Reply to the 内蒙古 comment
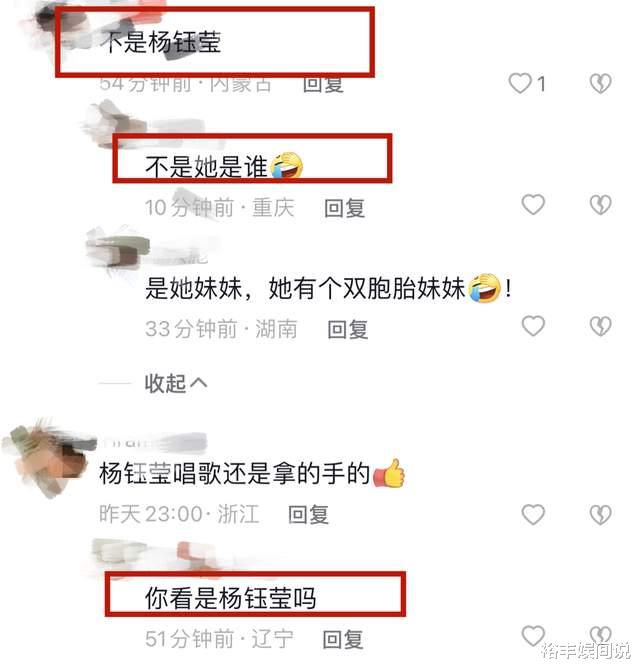Screen dimensions: 640x672 [323, 84]
